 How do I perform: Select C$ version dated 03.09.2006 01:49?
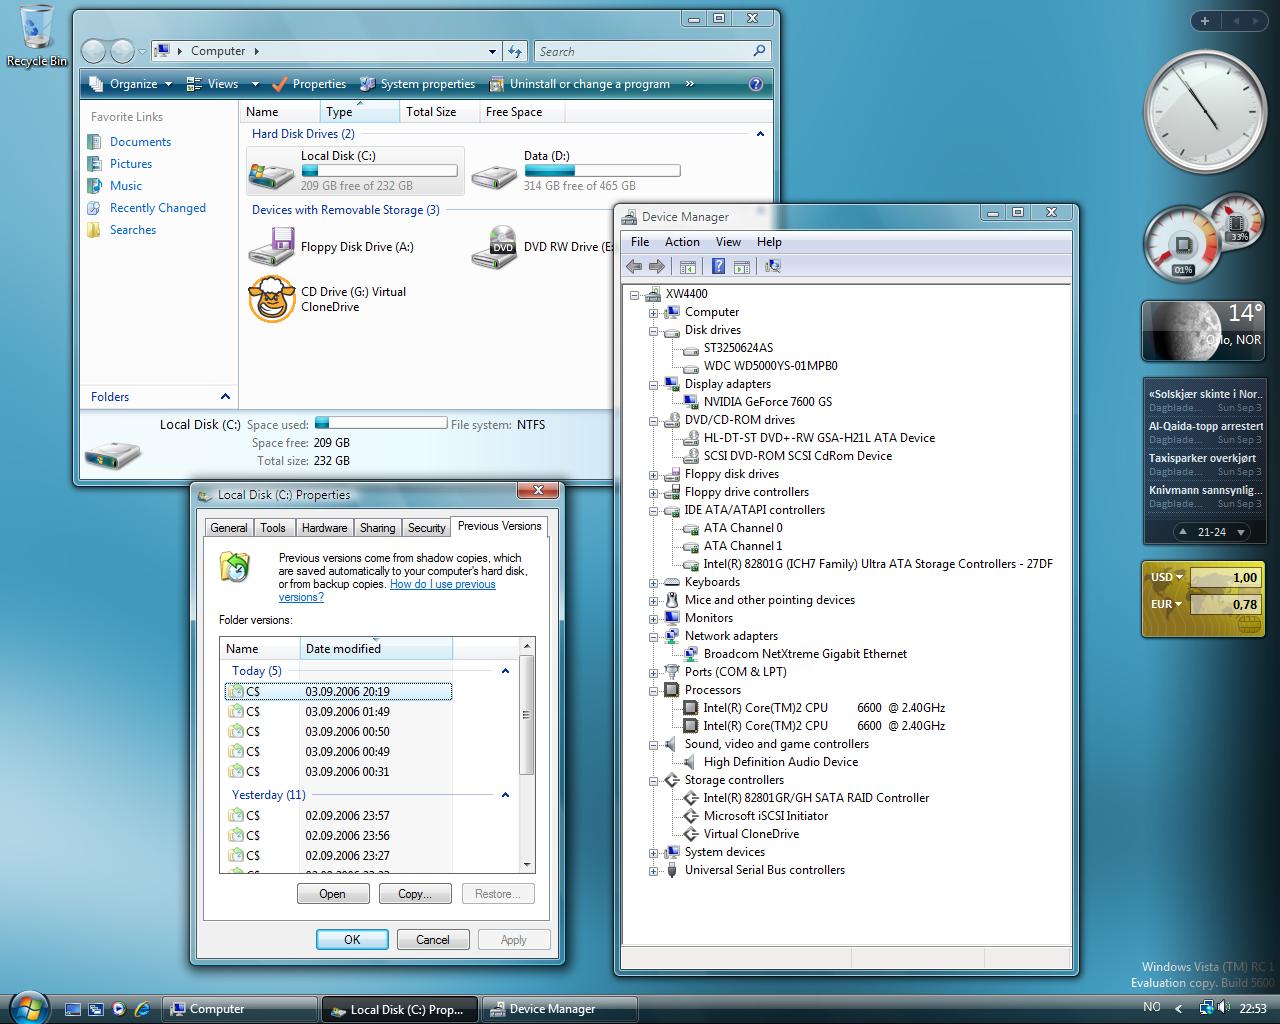(x=338, y=712)
